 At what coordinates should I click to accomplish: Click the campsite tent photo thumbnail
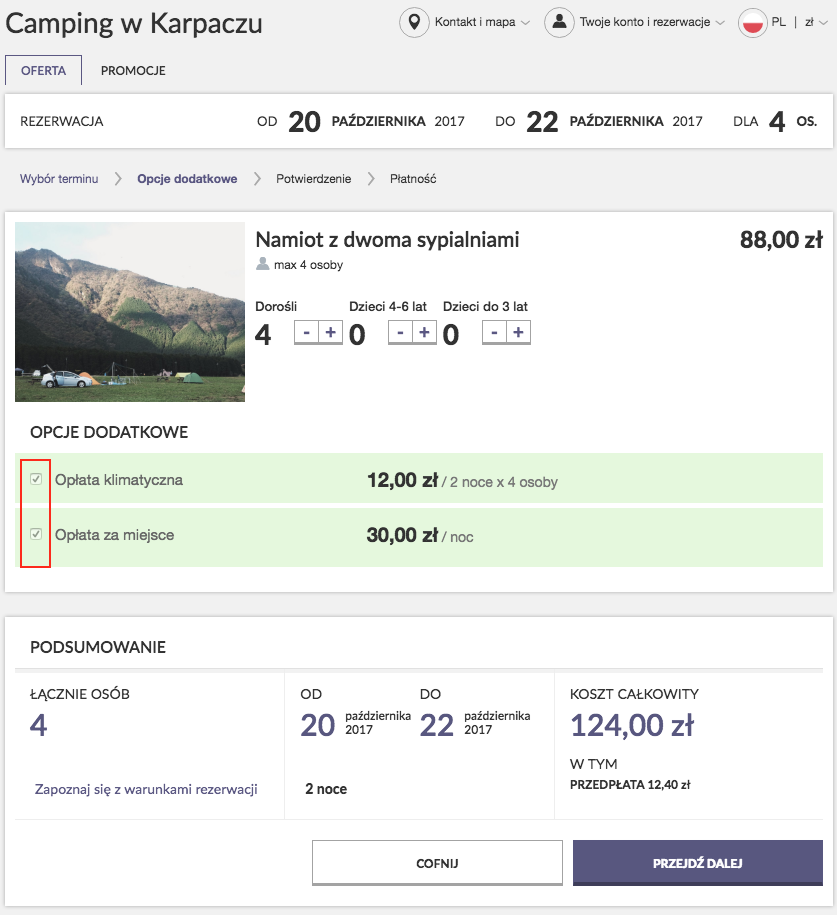click(x=130, y=312)
